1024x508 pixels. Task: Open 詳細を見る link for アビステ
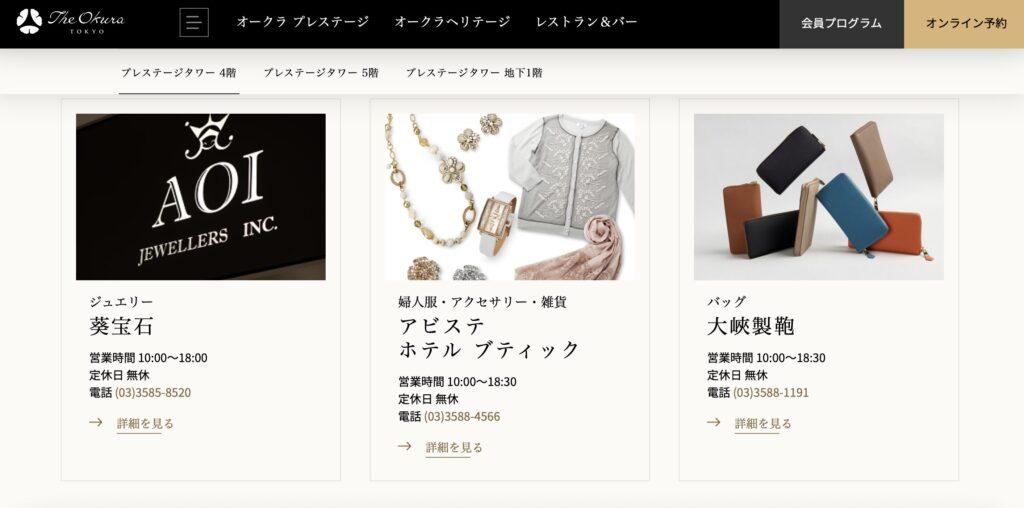(x=455, y=448)
